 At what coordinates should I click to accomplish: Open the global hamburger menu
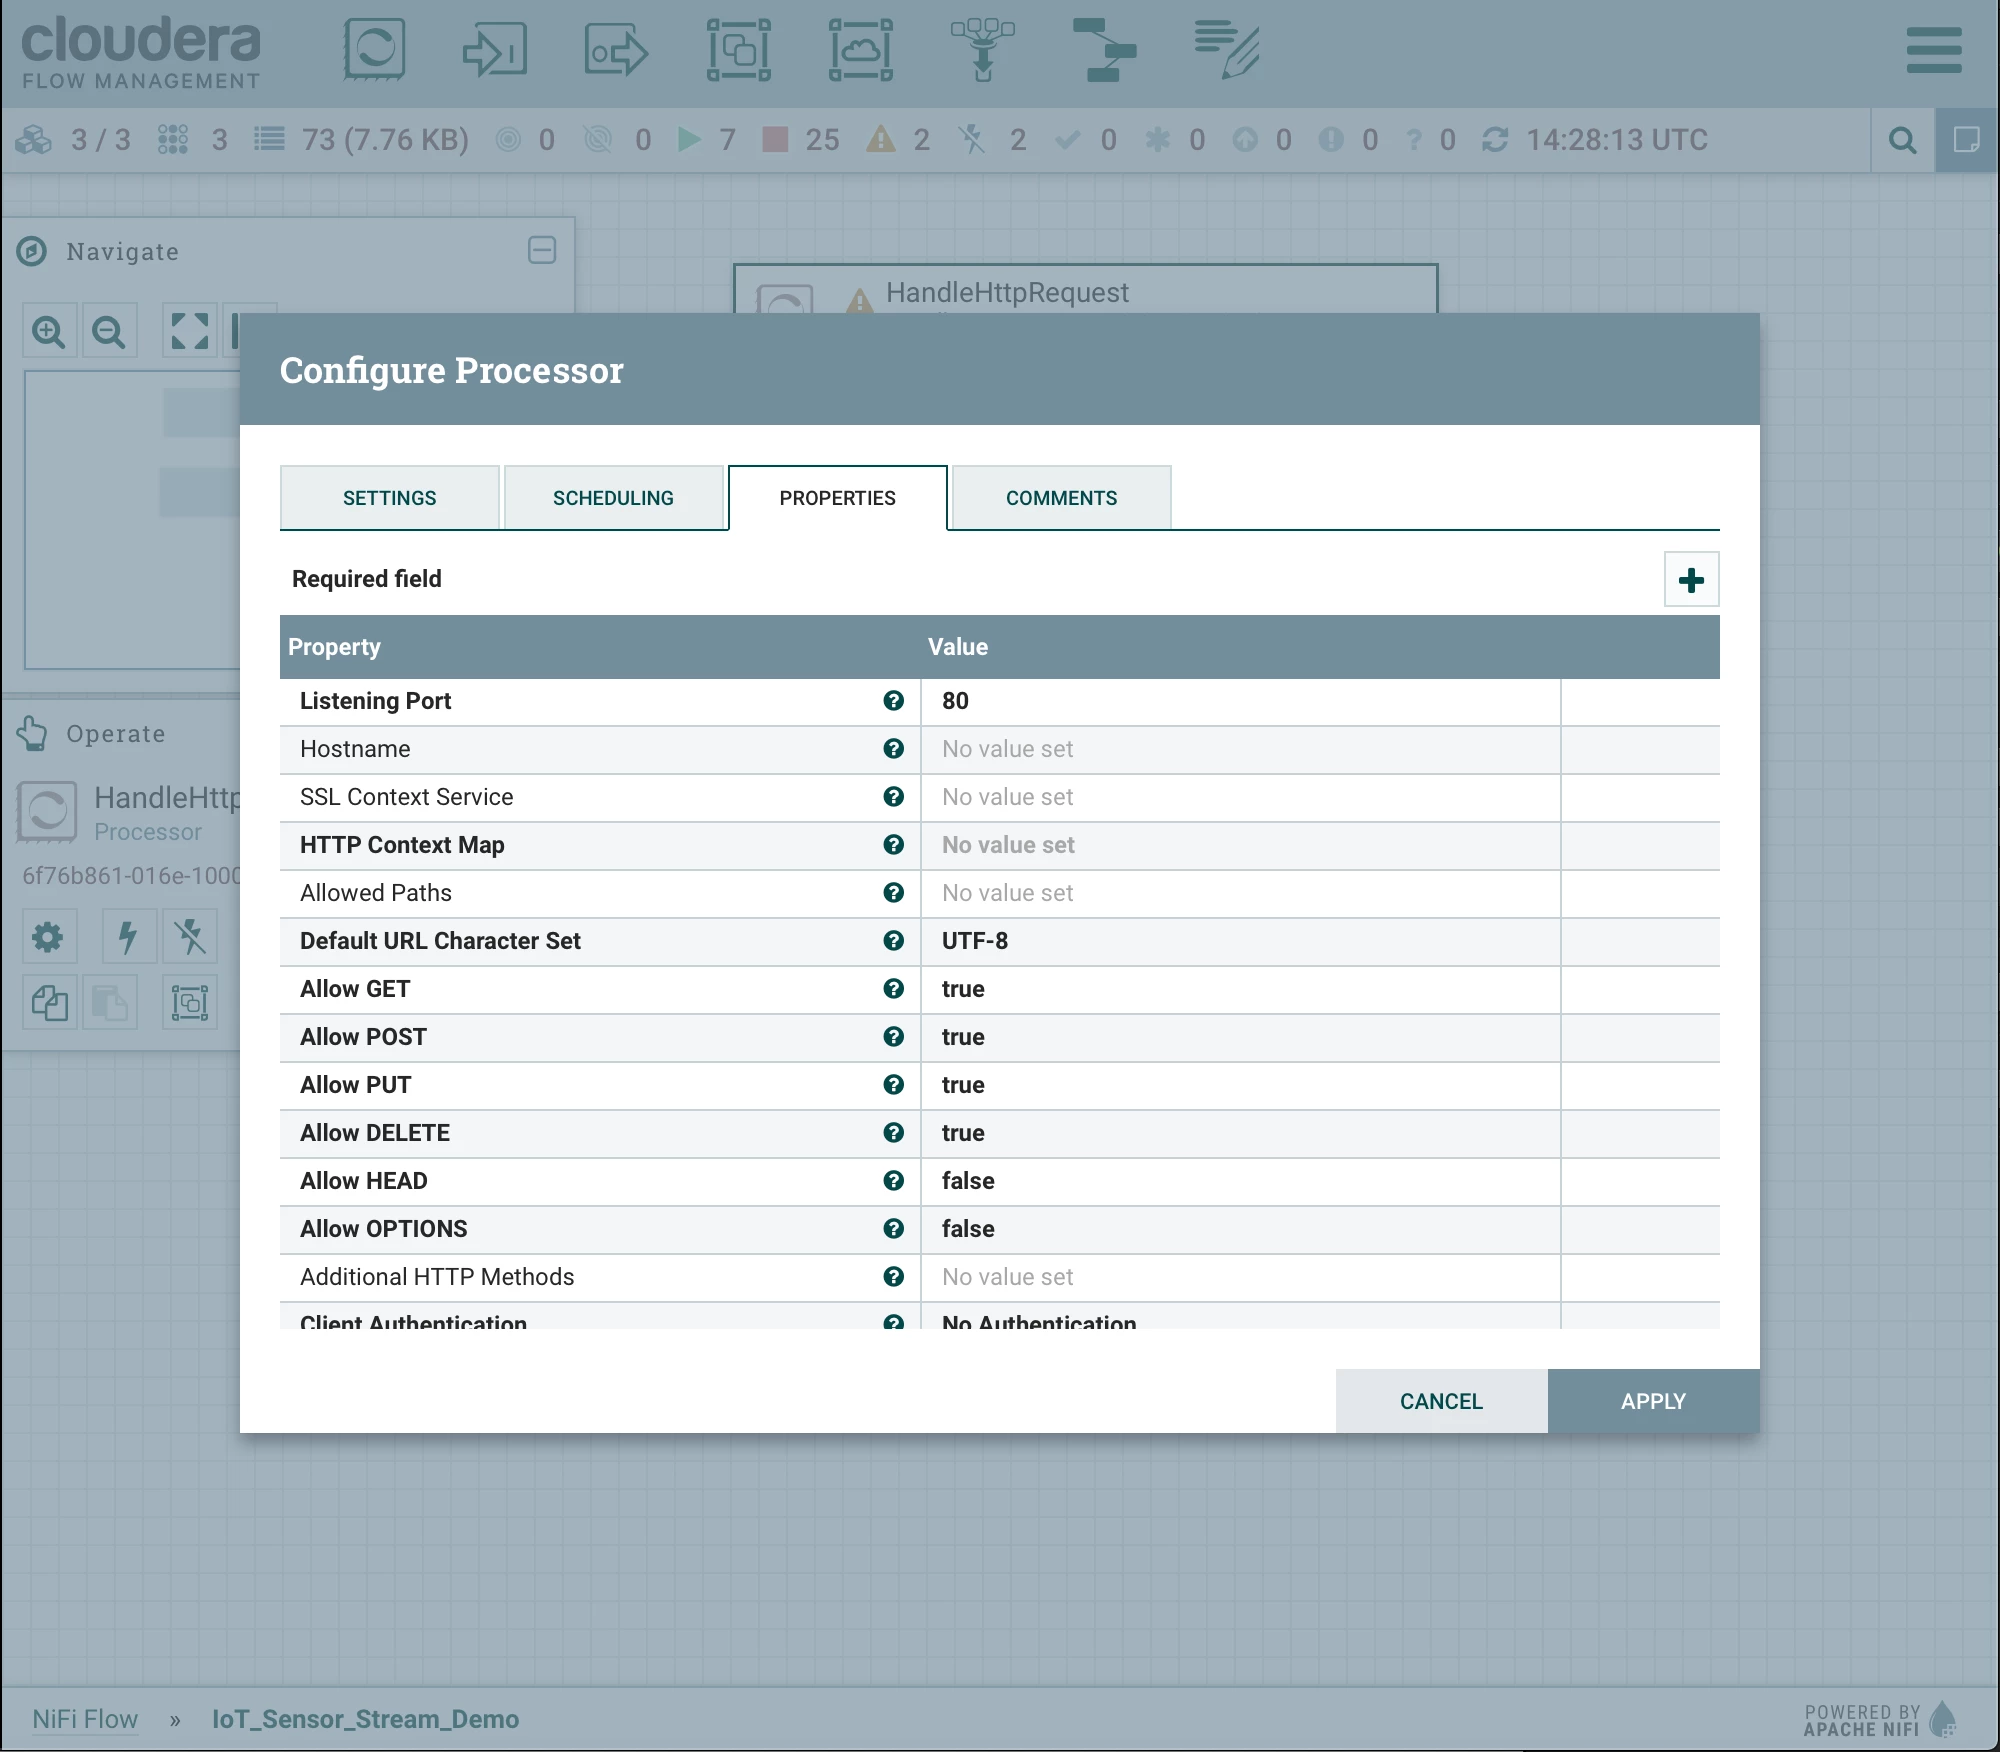coord(1933,50)
